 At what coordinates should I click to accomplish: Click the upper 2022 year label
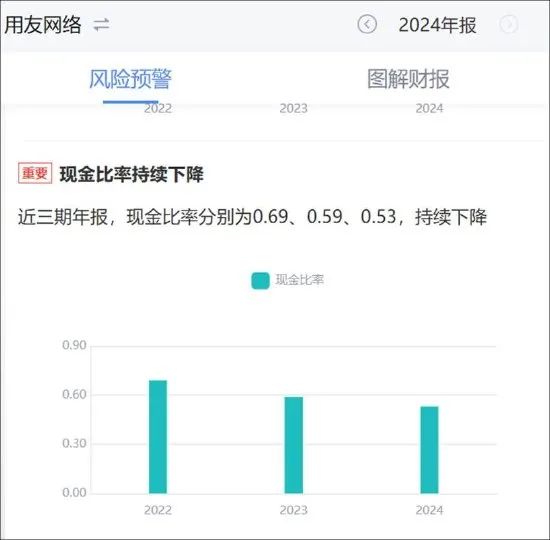[158, 108]
